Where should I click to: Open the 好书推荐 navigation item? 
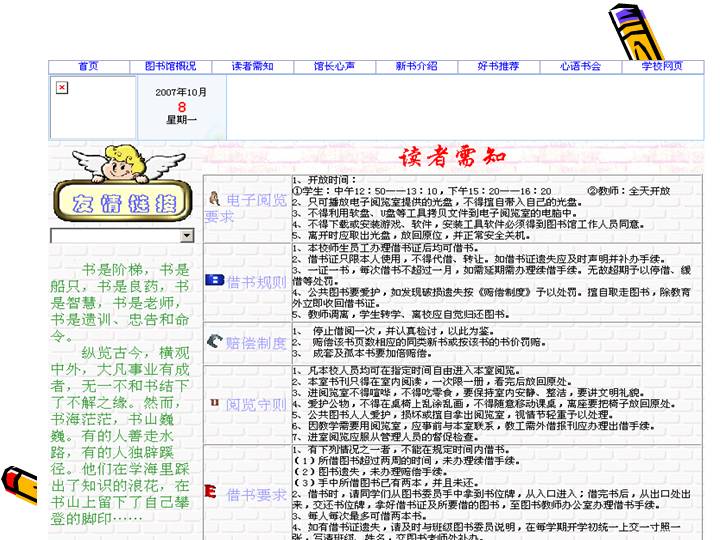coord(498,66)
